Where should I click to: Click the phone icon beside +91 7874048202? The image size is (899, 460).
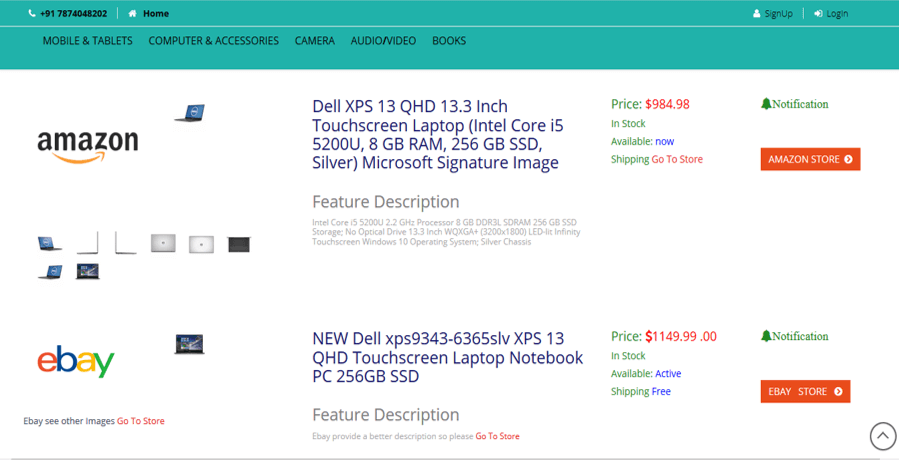point(32,14)
